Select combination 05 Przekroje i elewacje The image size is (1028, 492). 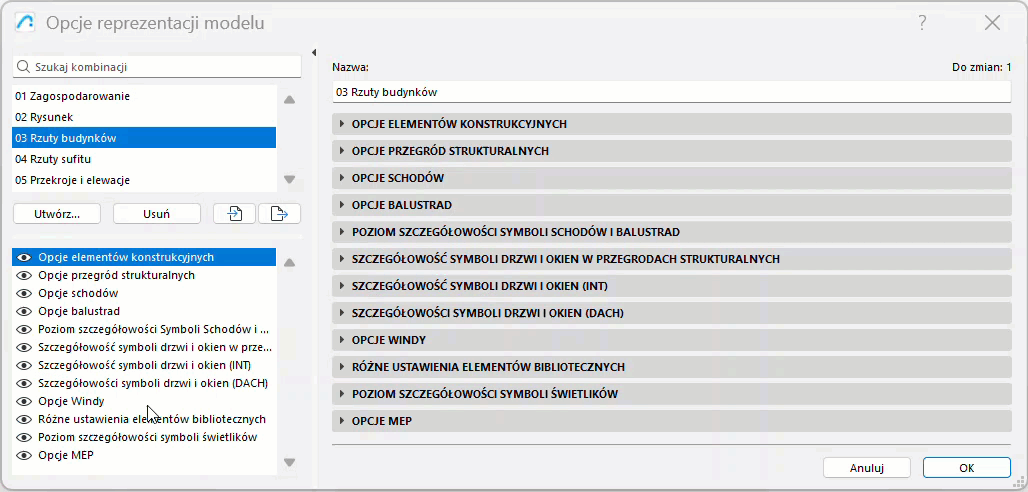[144, 180]
